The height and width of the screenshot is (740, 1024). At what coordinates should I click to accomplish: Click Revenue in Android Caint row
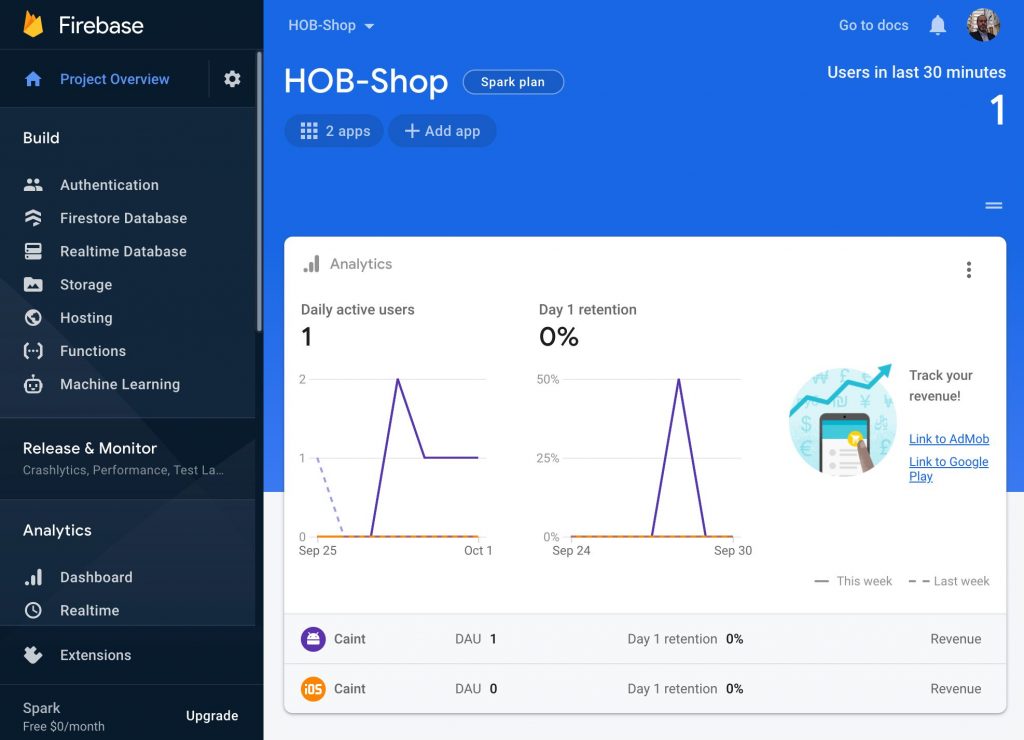coord(955,639)
